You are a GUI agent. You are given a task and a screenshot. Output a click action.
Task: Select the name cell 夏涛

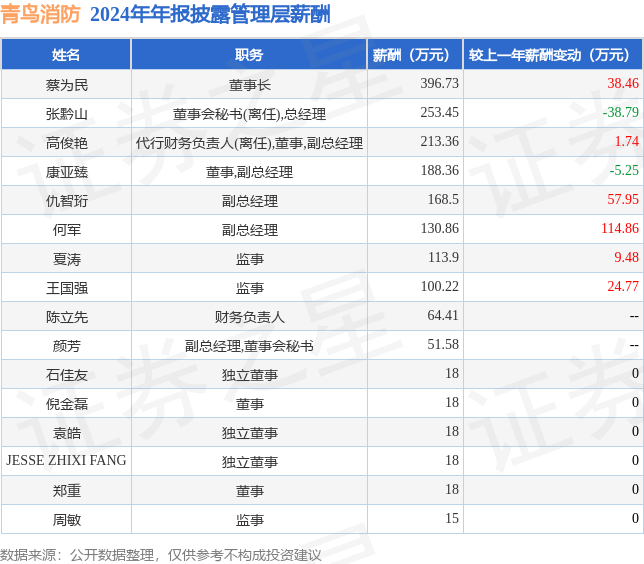coord(67,259)
